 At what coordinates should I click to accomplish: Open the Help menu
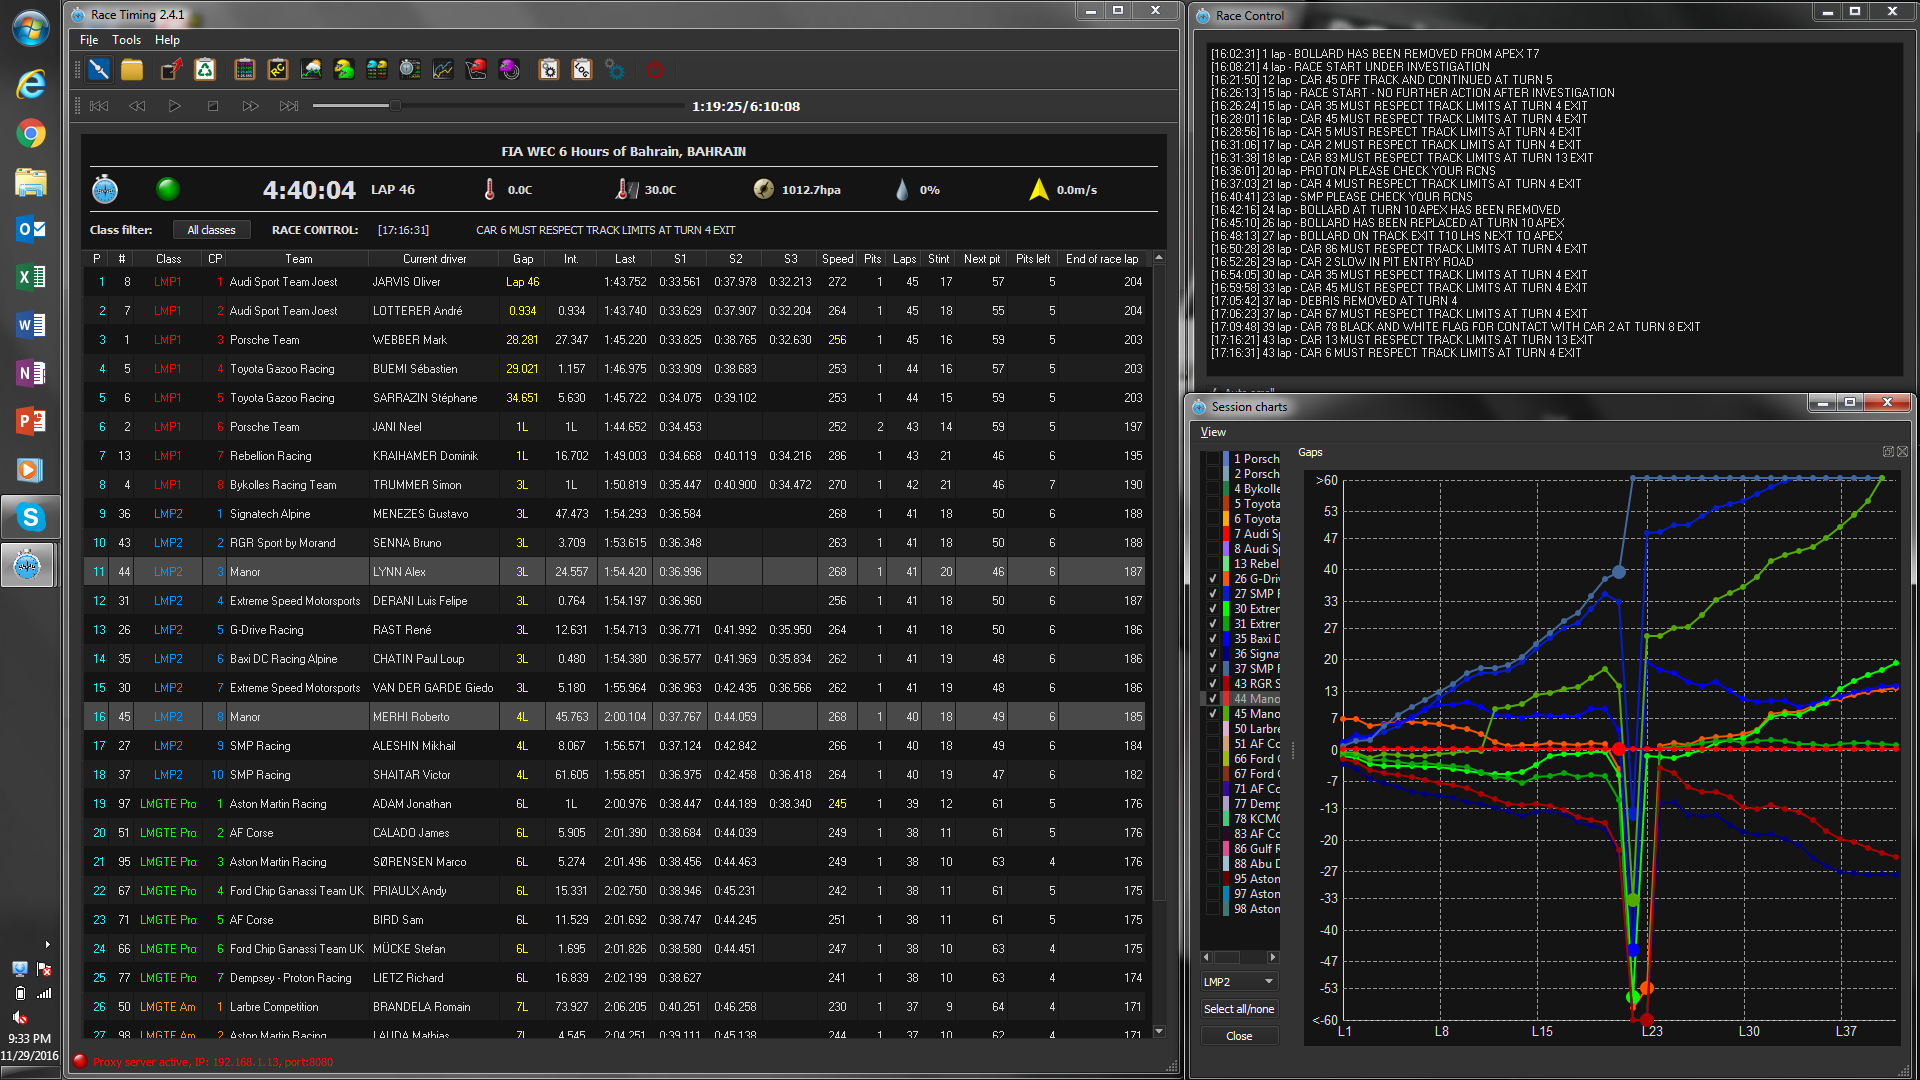point(167,40)
